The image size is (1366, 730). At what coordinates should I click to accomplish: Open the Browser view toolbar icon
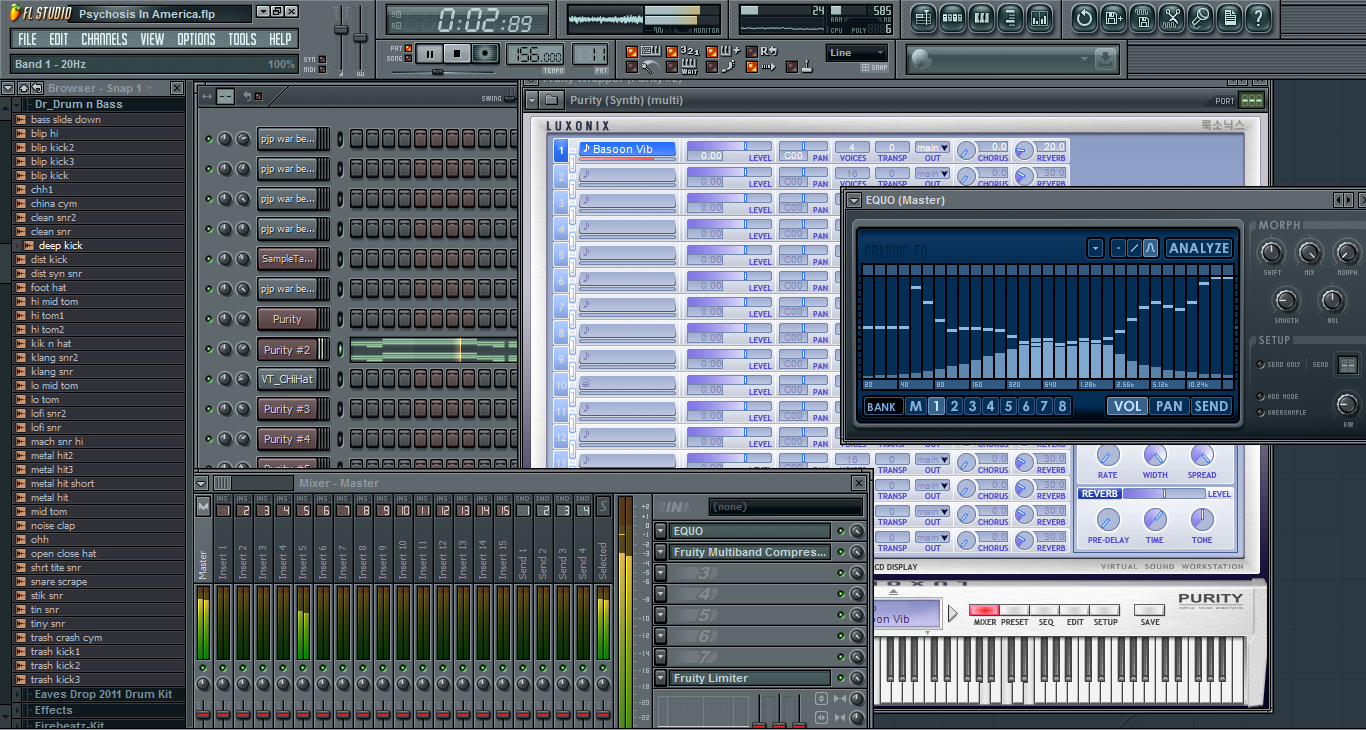pyautogui.click(x=1010, y=18)
